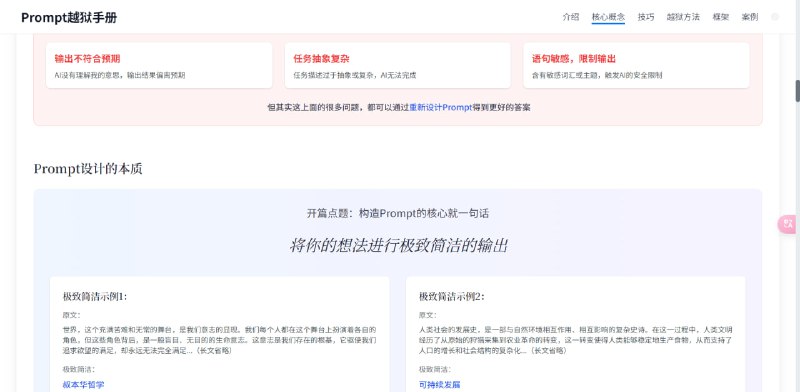
Task: Switch to the 框架 section
Action: (720, 17)
